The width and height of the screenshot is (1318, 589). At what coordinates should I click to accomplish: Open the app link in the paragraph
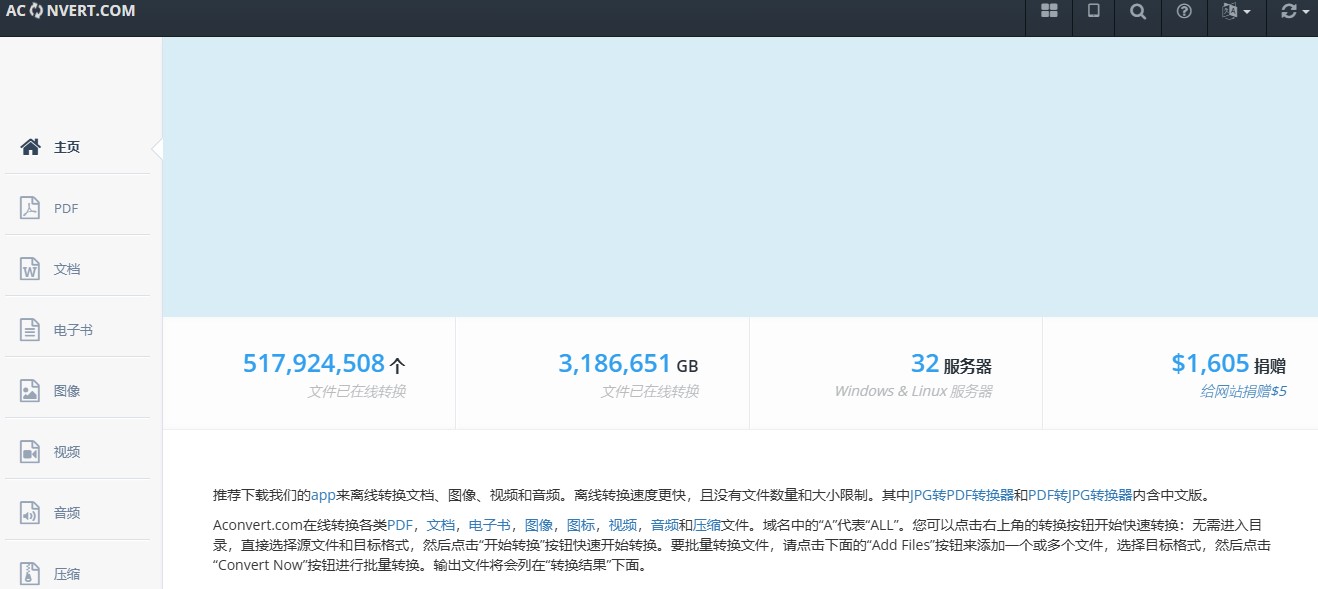(323, 495)
